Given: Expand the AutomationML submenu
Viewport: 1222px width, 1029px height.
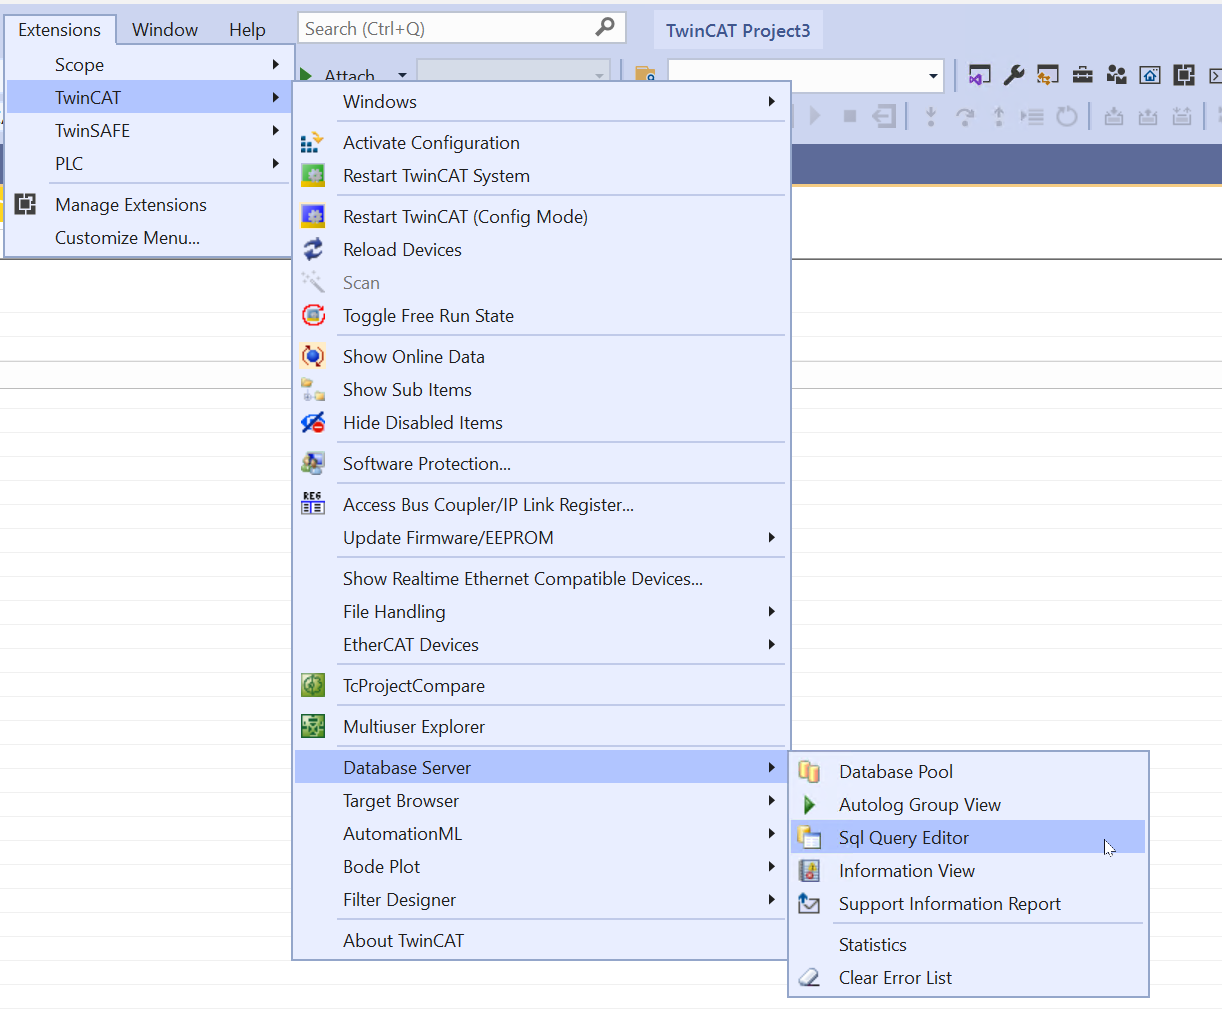Looking at the screenshot, I should pyautogui.click(x=771, y=834).
